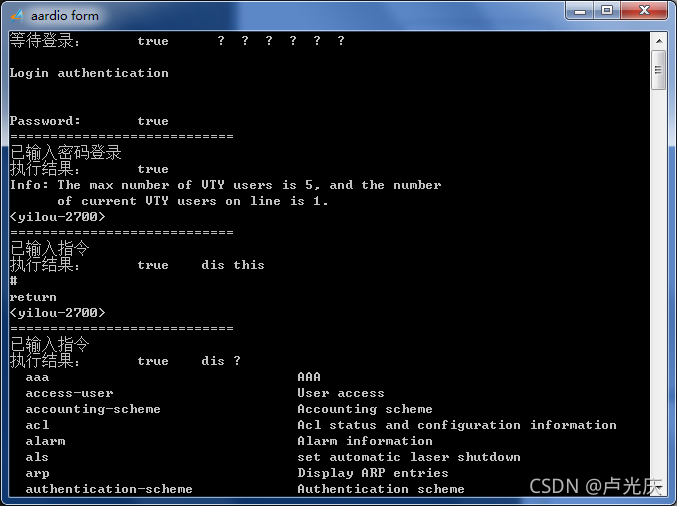Image resolution: width=677 pixels, height=506 pixels.
Task: Click 'Display ARP entries' description text
Action: click(373, 473)
